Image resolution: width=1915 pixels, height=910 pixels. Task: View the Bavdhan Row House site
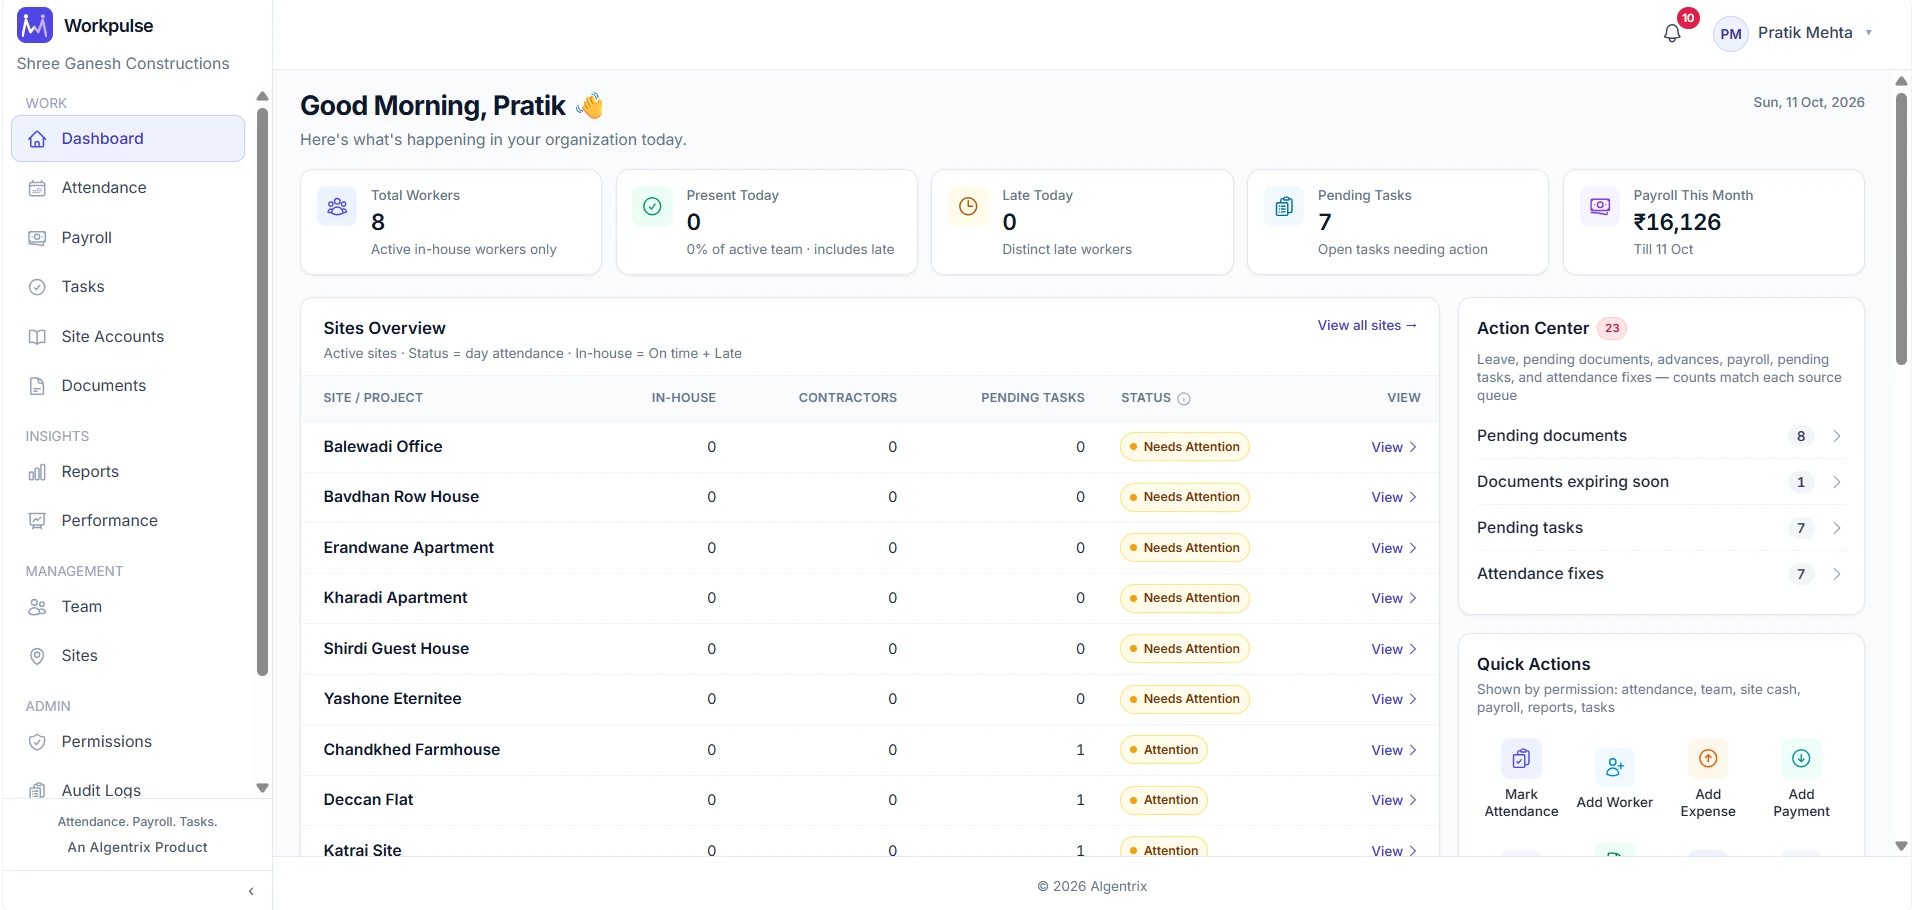[1394, 498]
